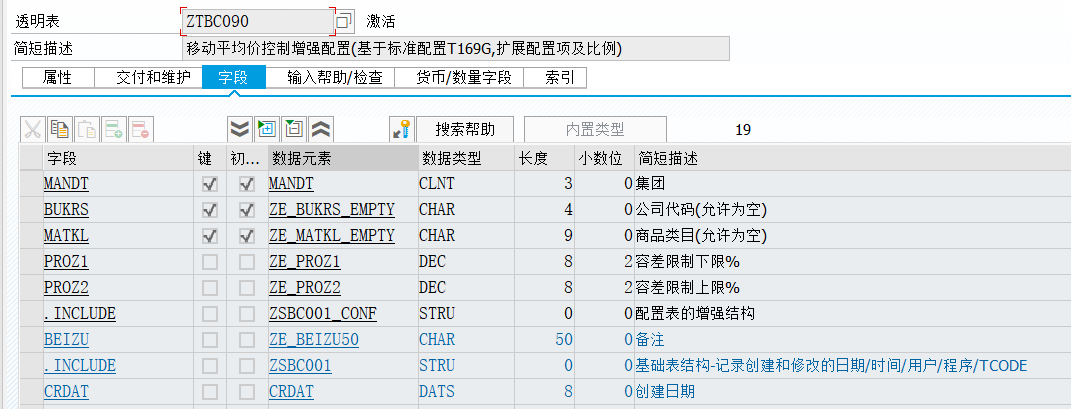This screenshot has height=409, width=1071.
Task: Click the Delete row icon with red minus
Action: 141,129
